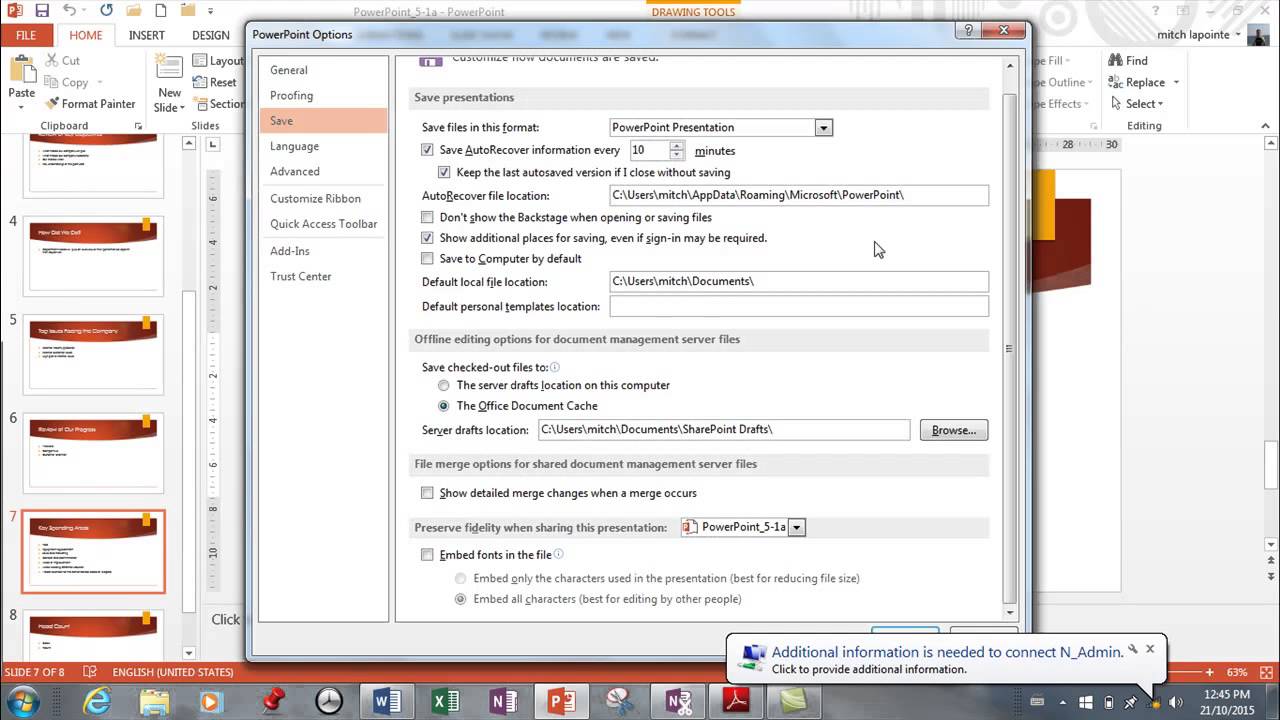Click the Format Painter brush
Viewport: 1280px width, 720px height.
tap(90, 104)
